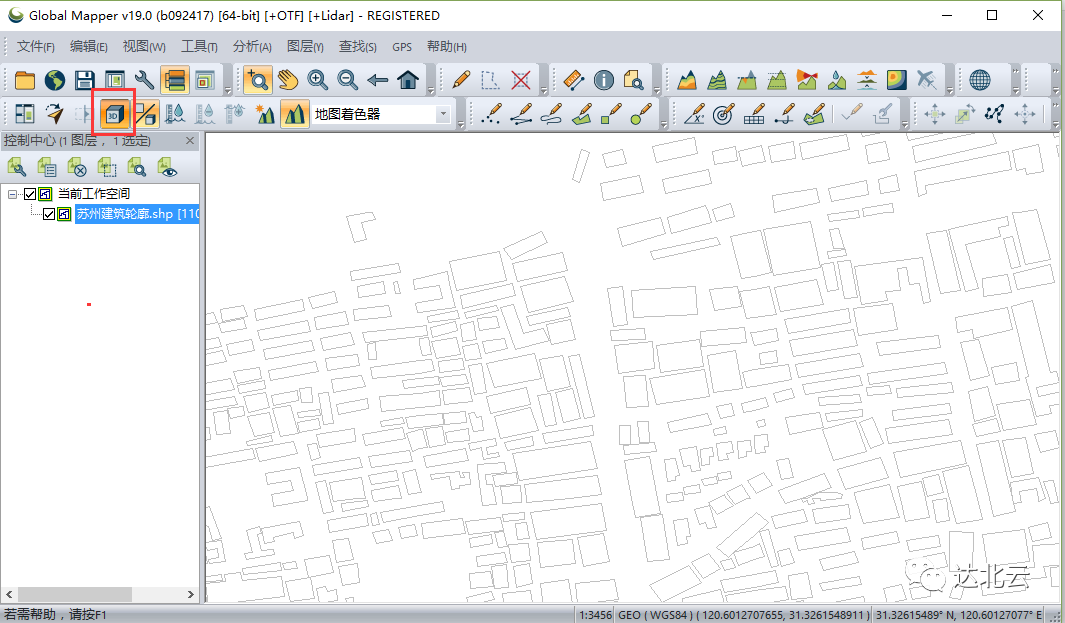
Task: Click the slash cube 3D link icon
Action: (x=145, y=113)
